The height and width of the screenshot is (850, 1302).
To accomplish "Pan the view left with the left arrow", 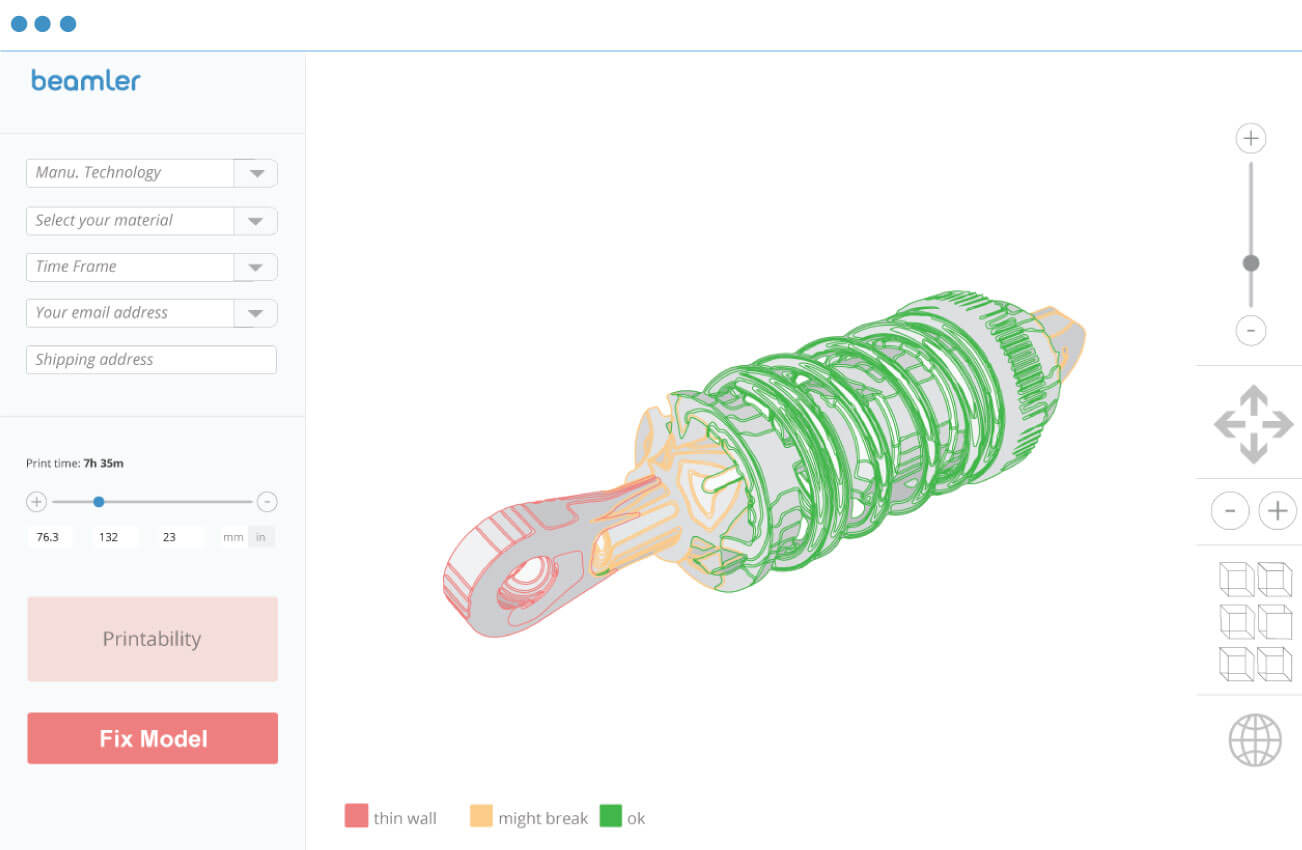I will click(x=1227, y=425).
